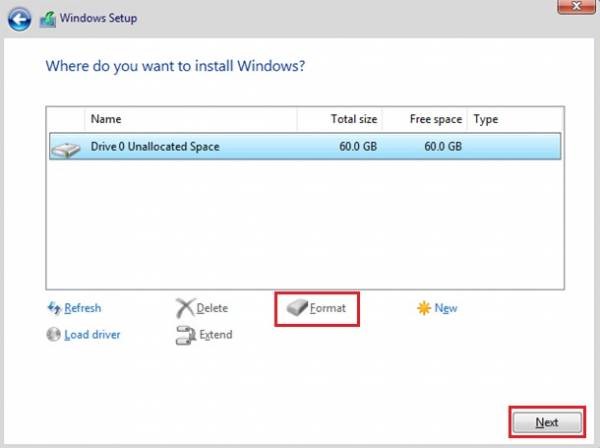Screen dimensions: 600x448
Task: Click the Delete link text
Action: pos(212,308)
